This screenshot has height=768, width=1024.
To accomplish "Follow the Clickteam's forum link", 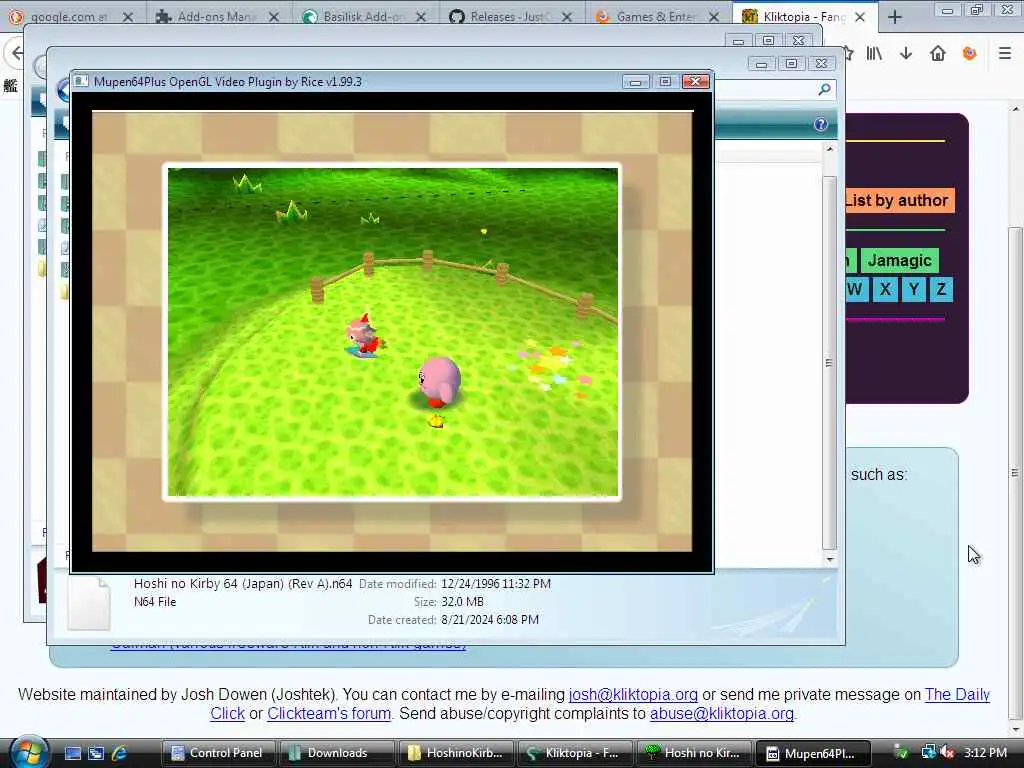I will click(x=328, y=714).
